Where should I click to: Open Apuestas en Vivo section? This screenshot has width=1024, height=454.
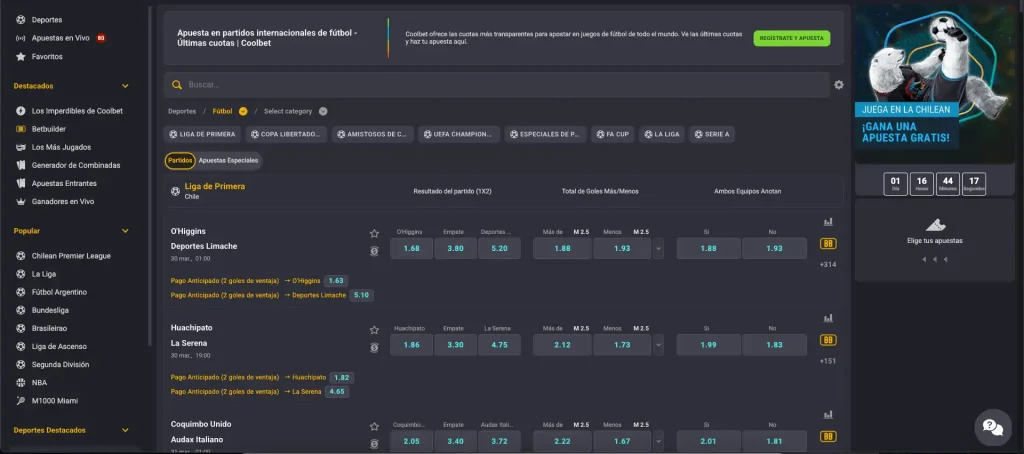pyautogui.click(x=60, y=38)
